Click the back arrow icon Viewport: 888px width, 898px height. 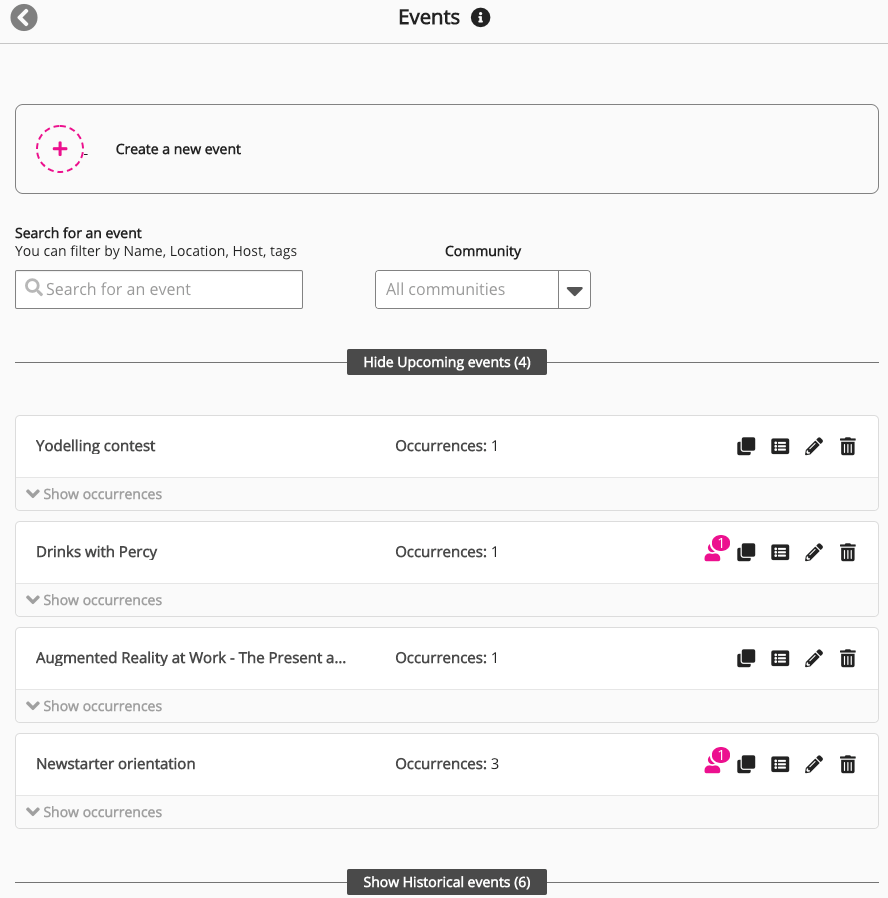[x=24, y=18]
